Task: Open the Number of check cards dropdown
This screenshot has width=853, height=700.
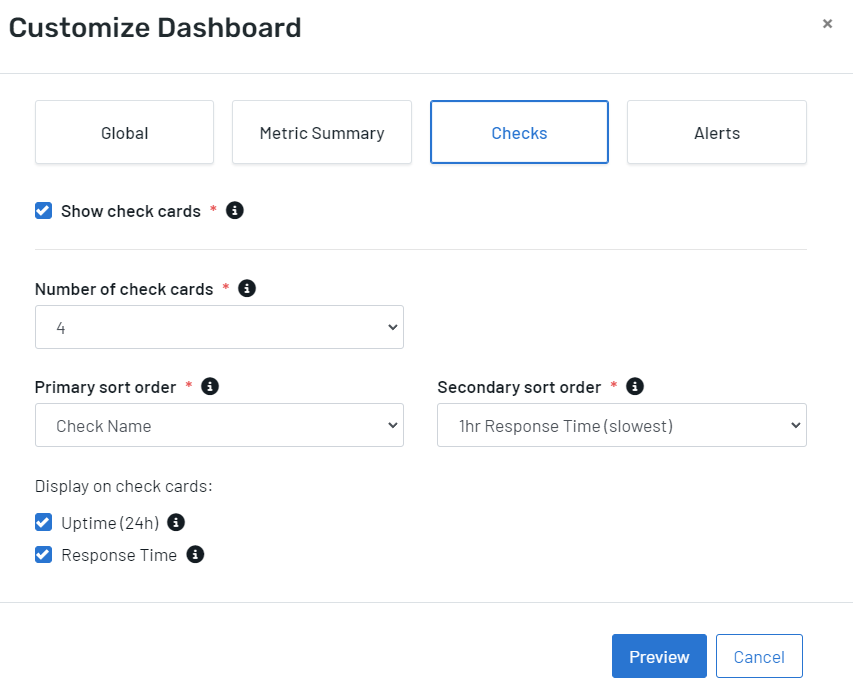Action: point(219,326)
